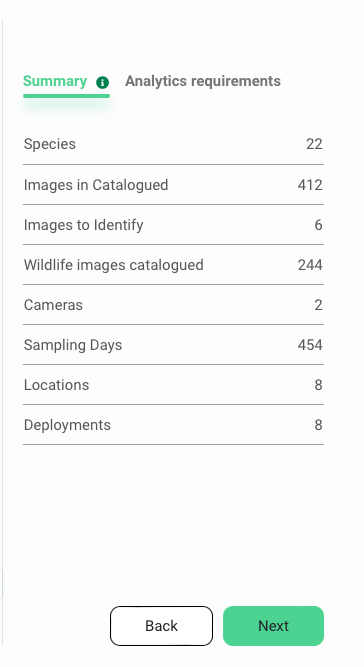Select the Images to Identify row
The height and width of the screenshot is (667, 364).
173,225
